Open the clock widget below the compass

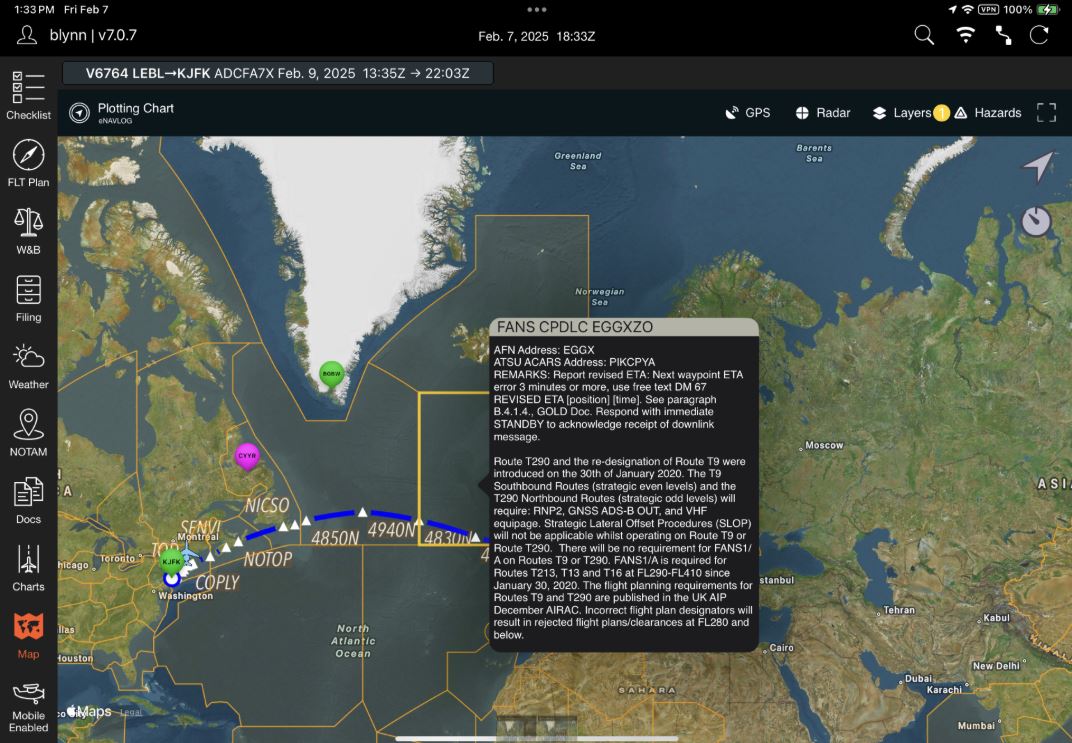click(1036, 222)
